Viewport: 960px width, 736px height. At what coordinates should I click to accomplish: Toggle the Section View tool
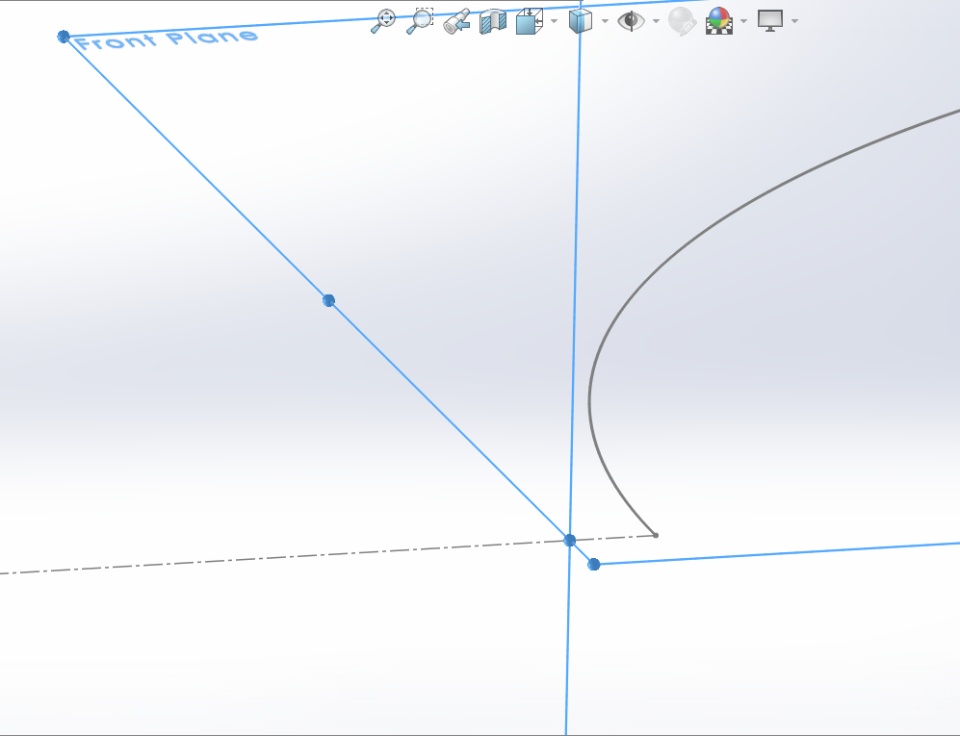coord(493,21)
